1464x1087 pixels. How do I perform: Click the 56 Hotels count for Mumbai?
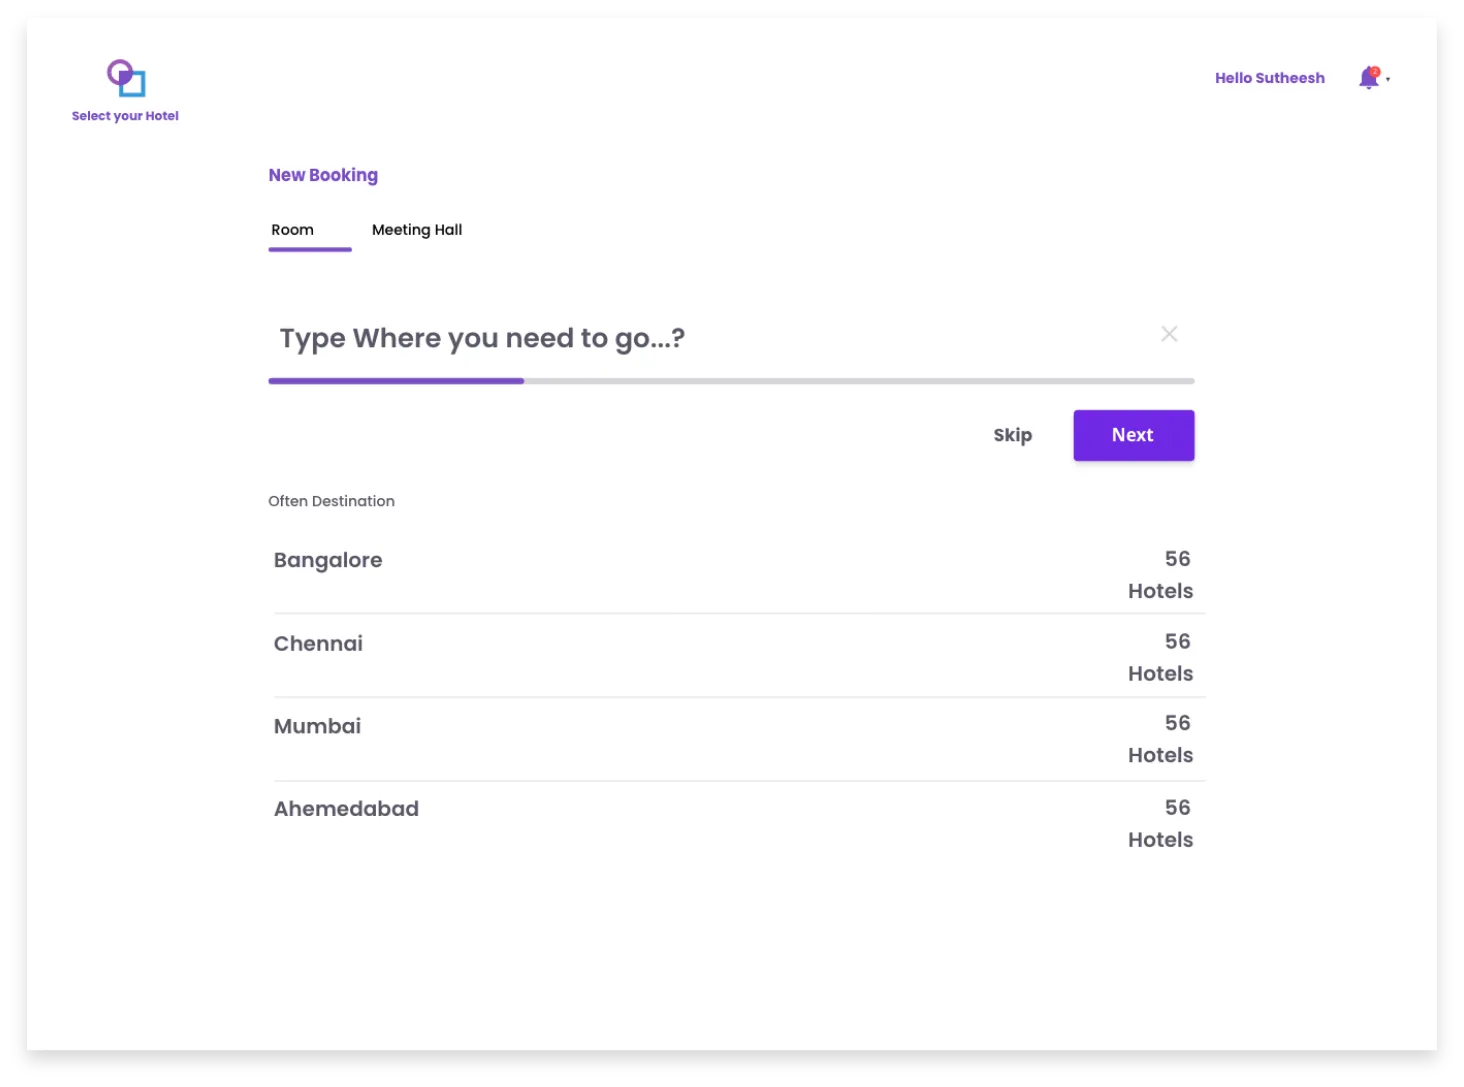pos(1161,739)
